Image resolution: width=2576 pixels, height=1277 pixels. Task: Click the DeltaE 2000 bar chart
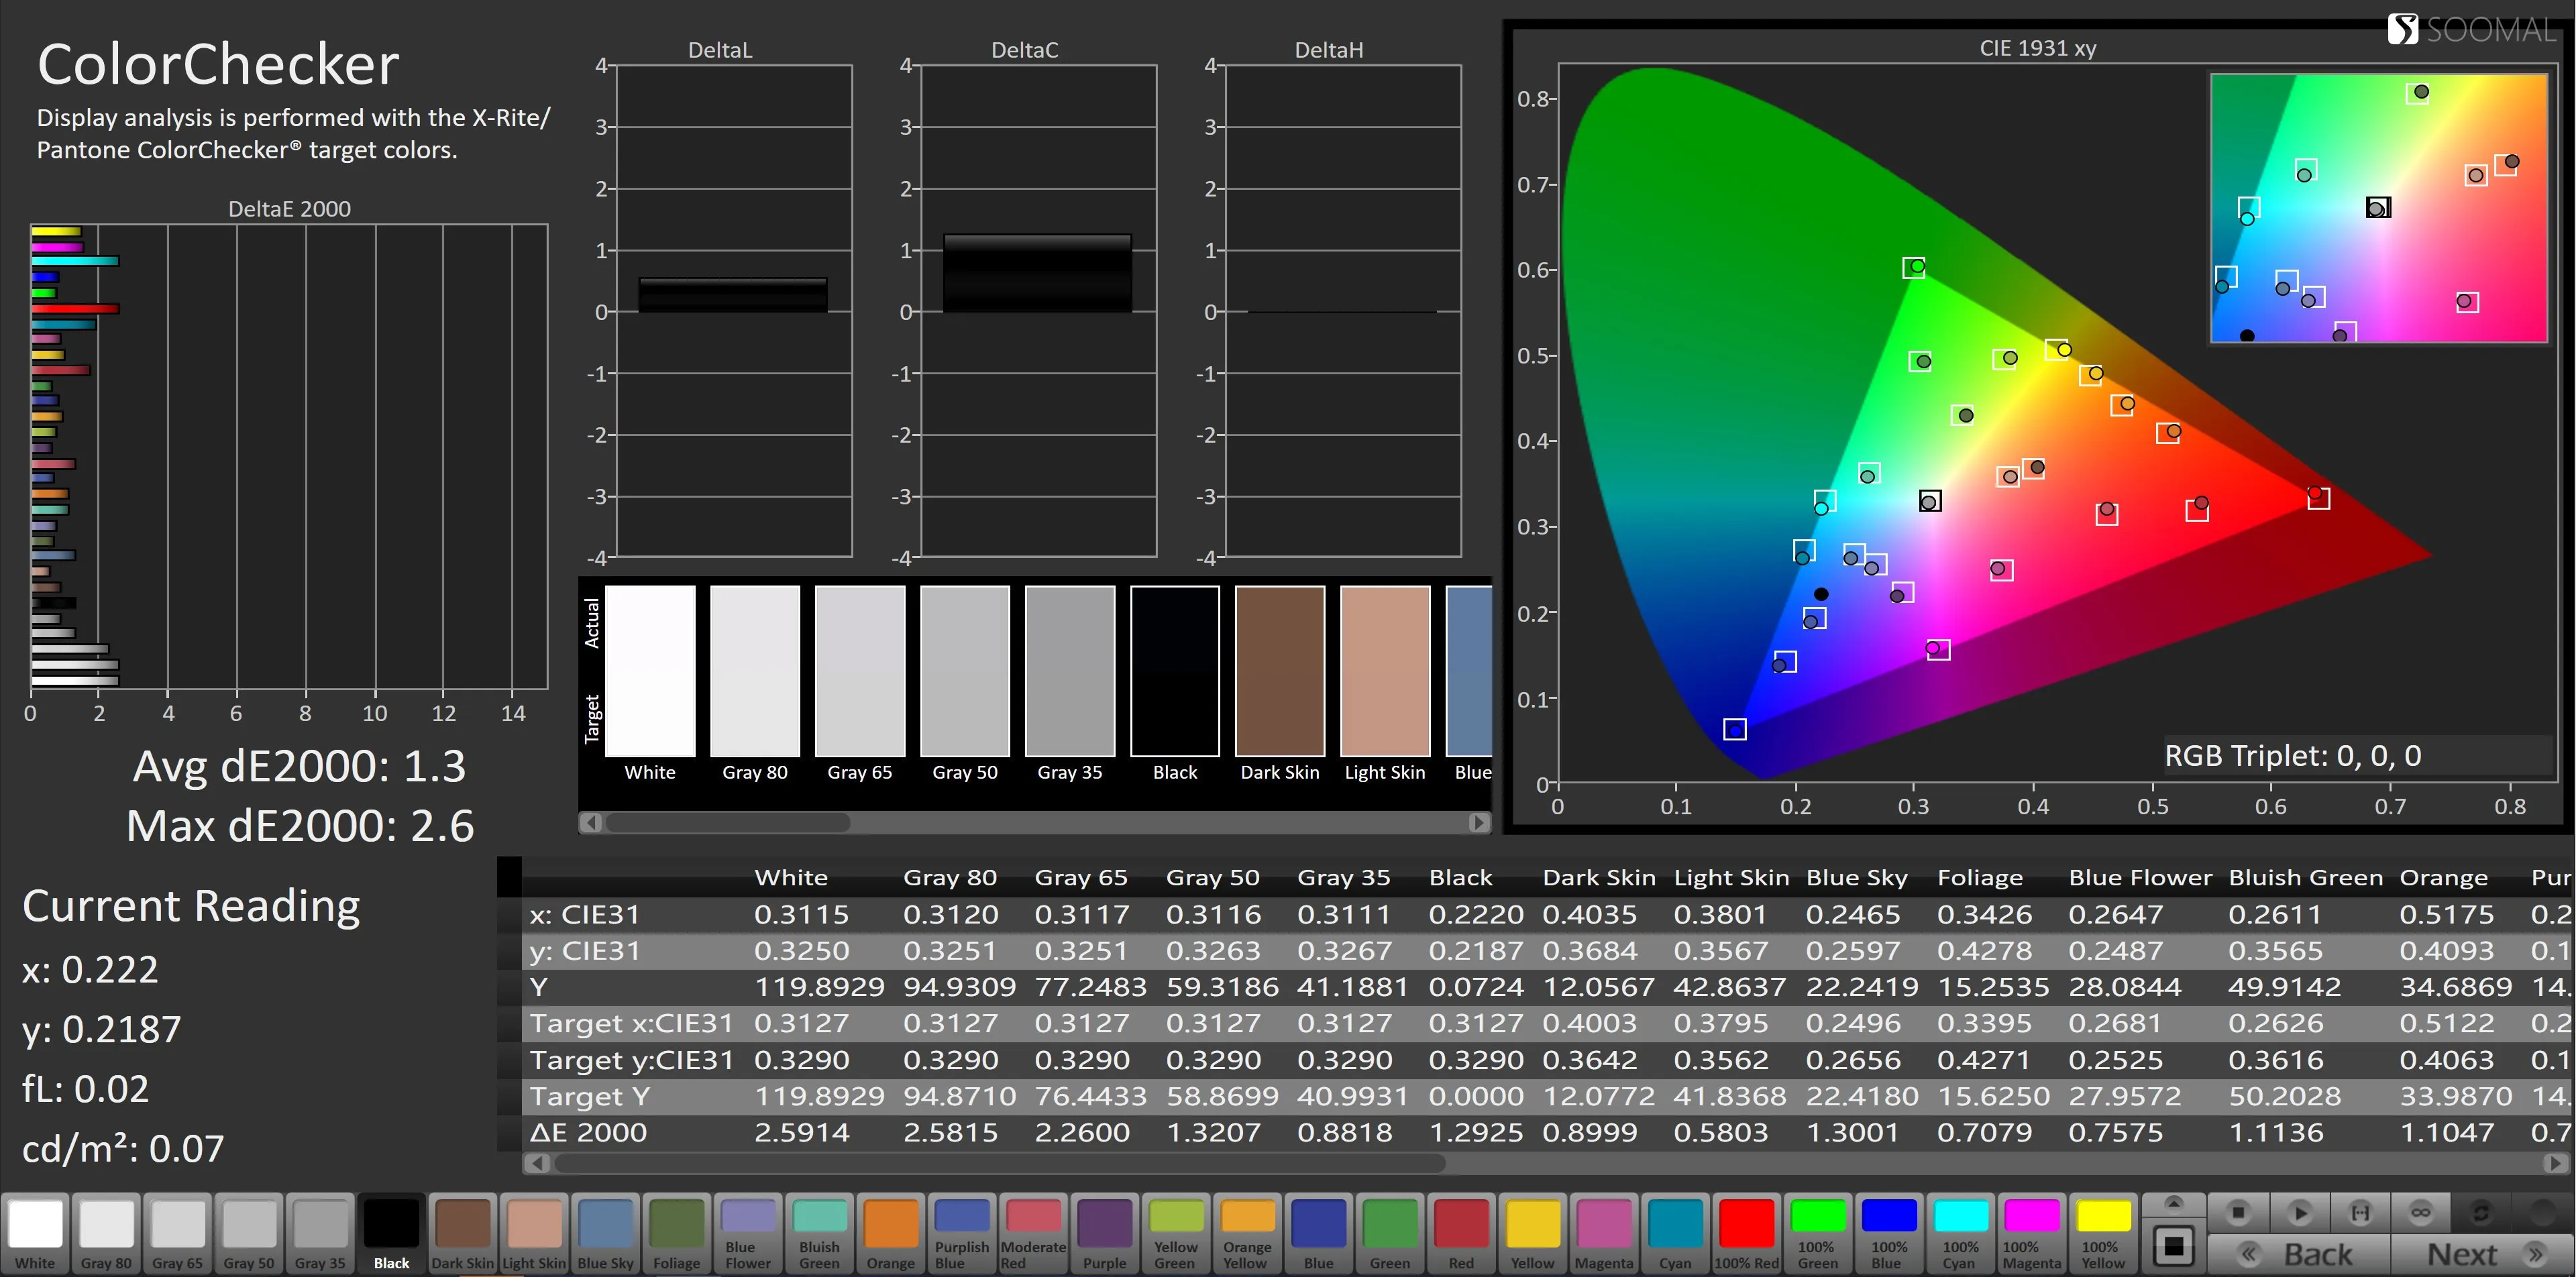click(x=289, y=456)
